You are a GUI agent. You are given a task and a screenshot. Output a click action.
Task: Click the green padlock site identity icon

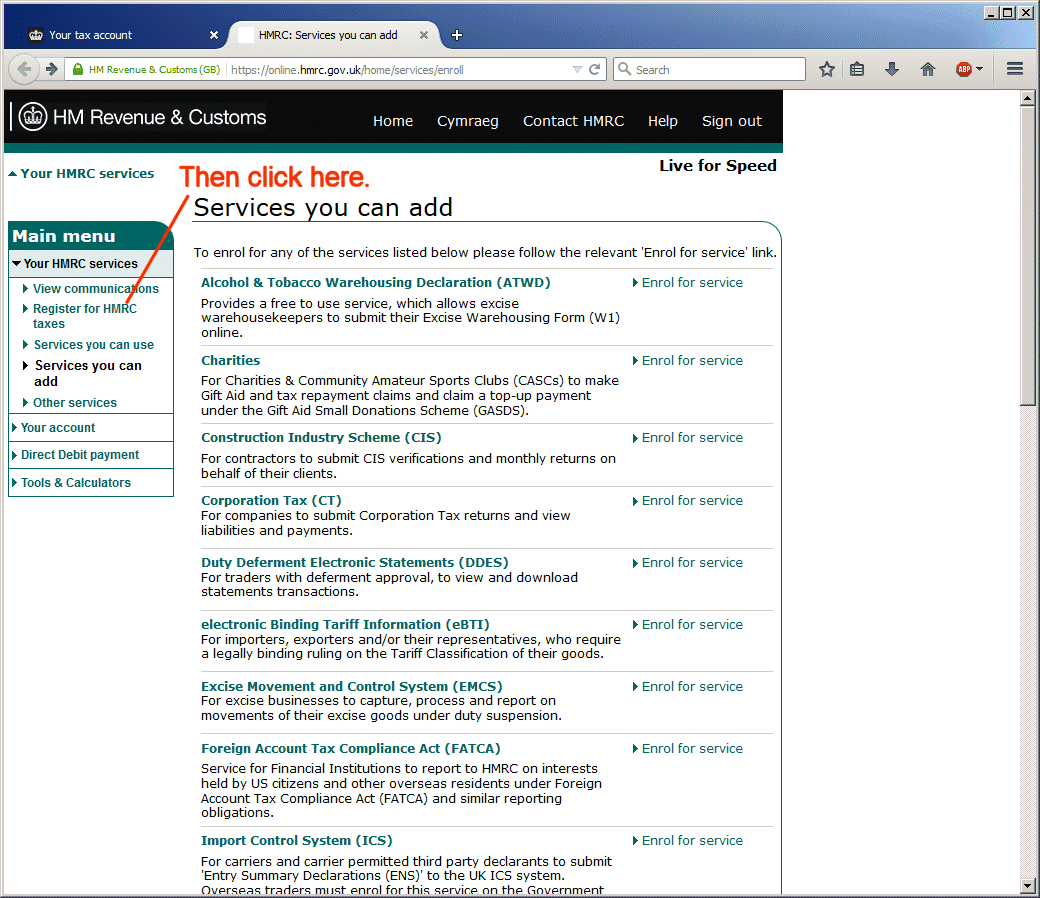[x=78, y=69]
